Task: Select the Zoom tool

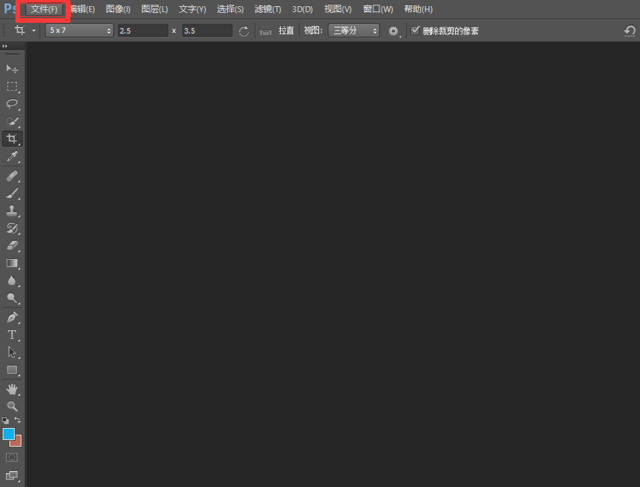Action: (x=12, y=406)
